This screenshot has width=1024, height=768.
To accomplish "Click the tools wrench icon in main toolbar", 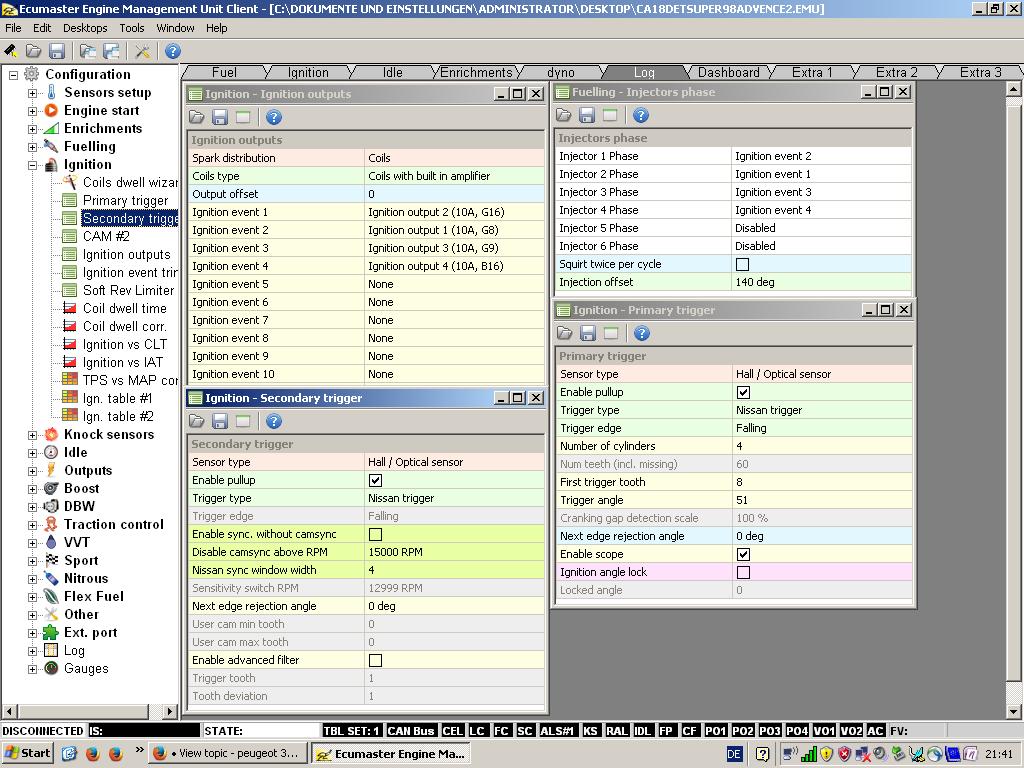I will pyautogui.click(x=142, y=51).
